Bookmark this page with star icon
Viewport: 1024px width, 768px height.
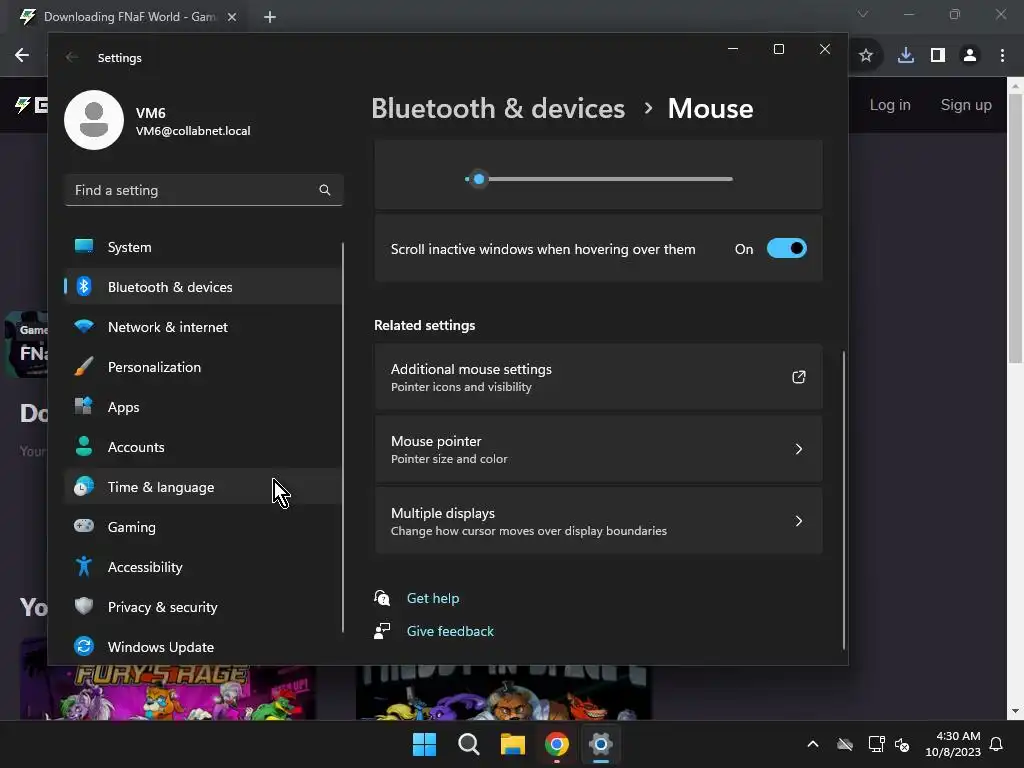865,56
